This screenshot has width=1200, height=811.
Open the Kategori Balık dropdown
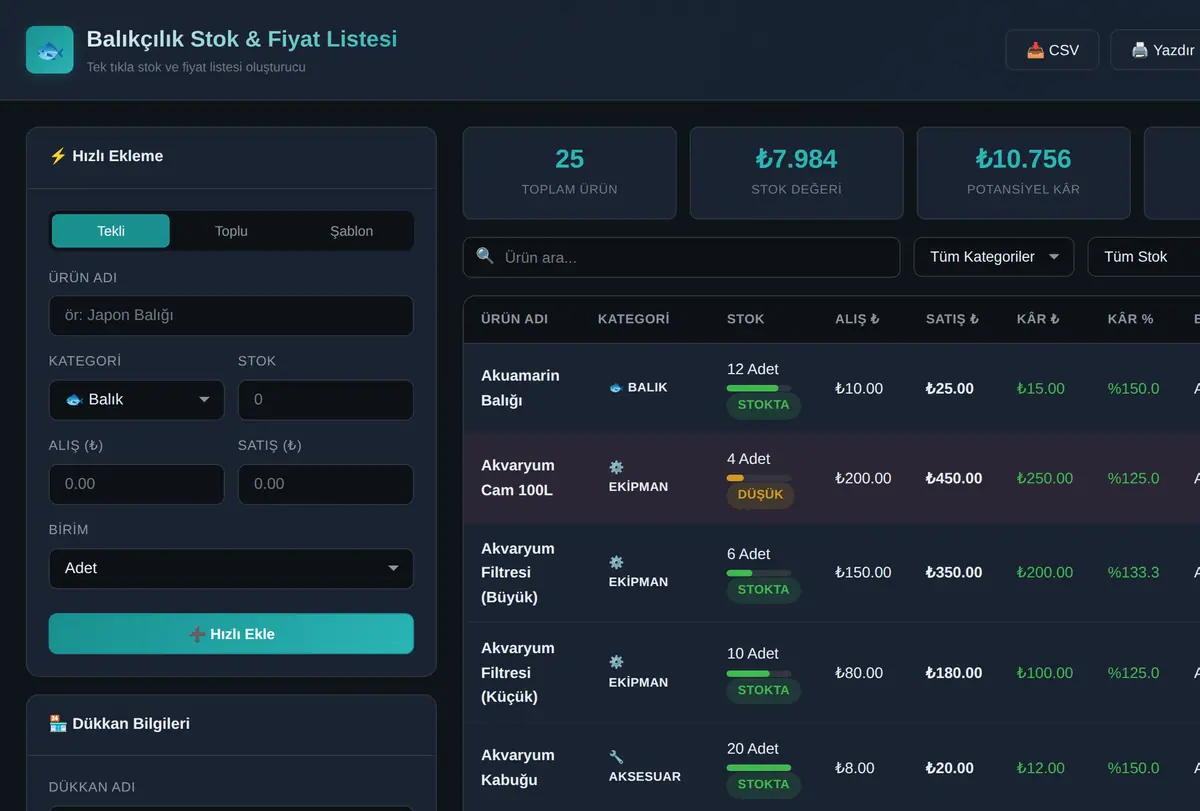click(x=136, y=400)
